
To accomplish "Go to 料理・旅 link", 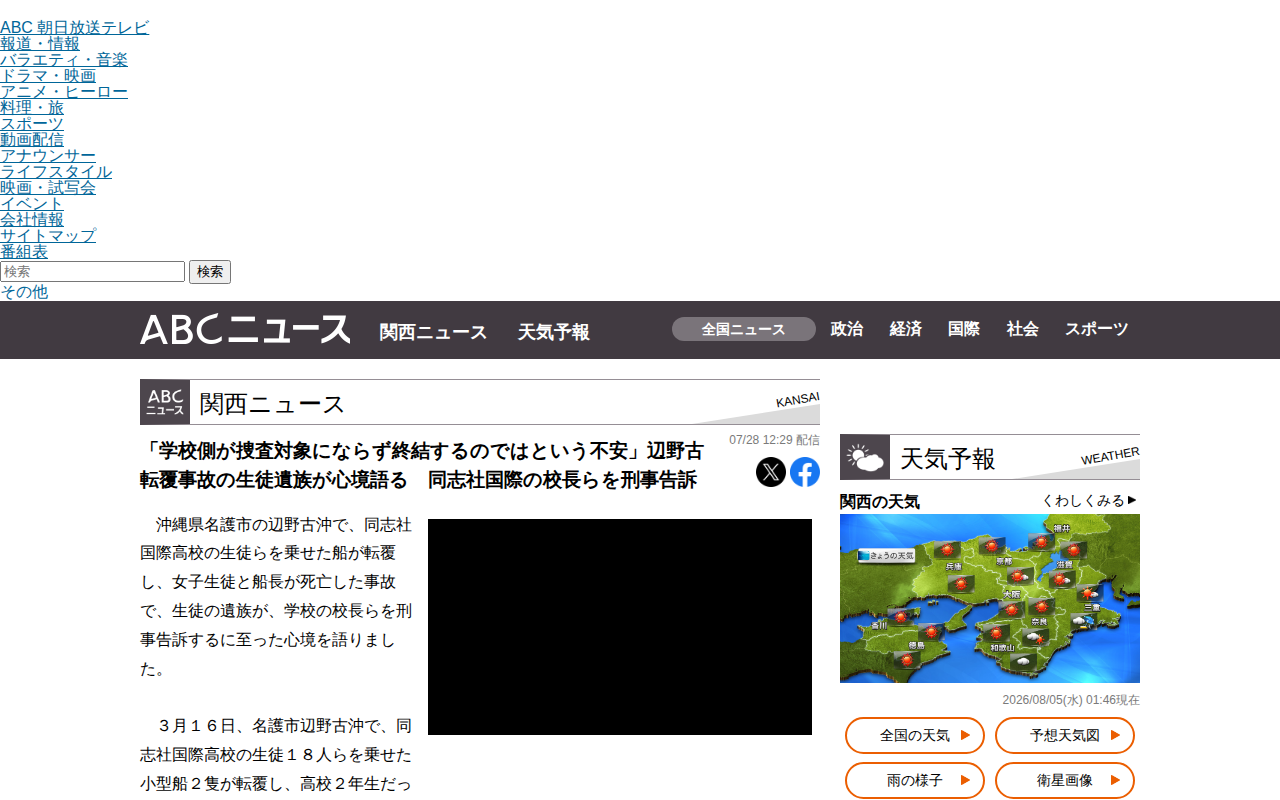I will click(32, 108).
